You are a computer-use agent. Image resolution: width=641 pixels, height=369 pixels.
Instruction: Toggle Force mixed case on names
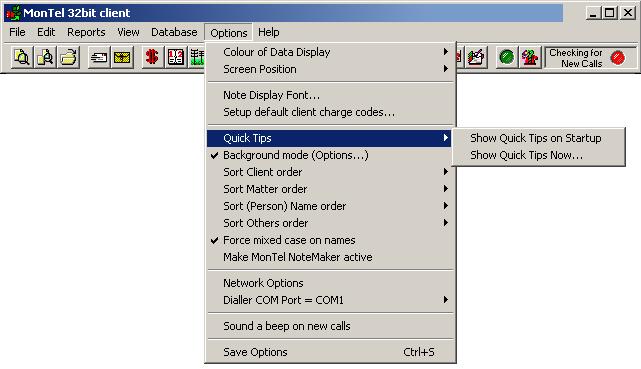329,240
